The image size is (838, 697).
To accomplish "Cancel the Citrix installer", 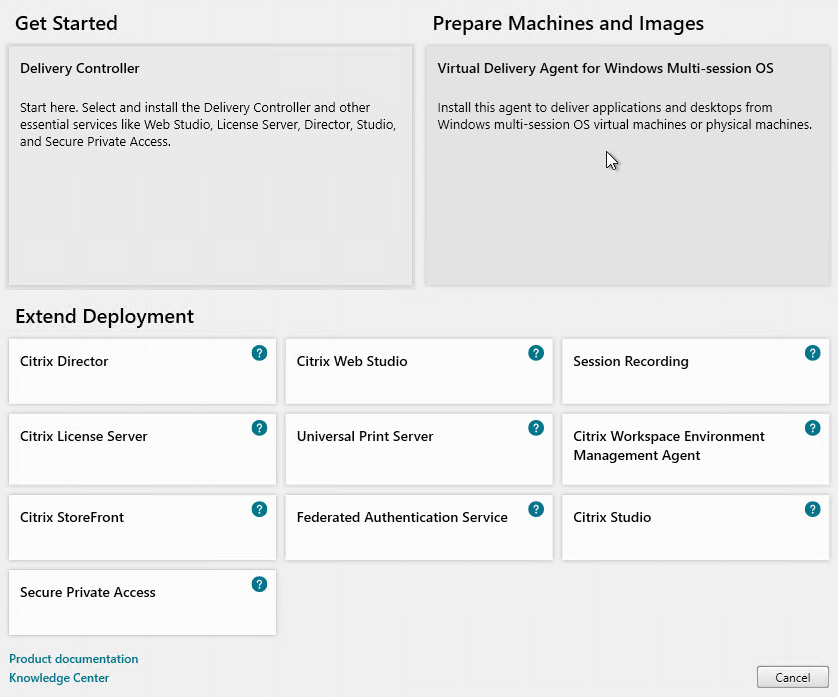I will point(793,677).
